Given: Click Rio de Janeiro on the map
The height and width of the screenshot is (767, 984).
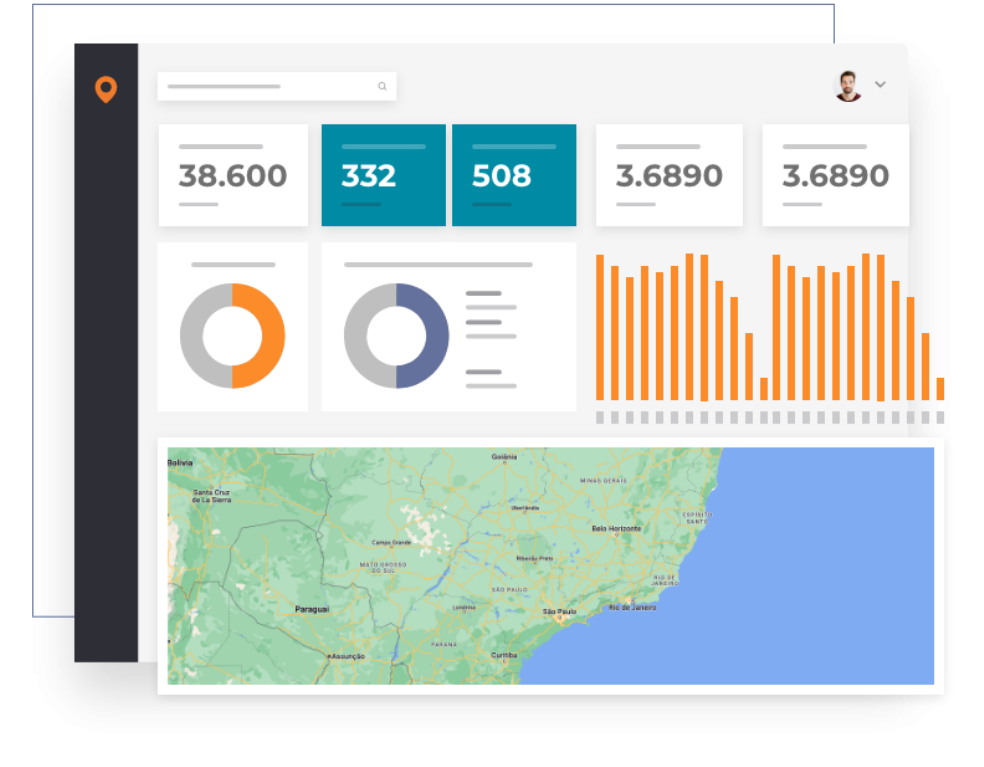Looking at the screenshot, I should pos(632,607).
